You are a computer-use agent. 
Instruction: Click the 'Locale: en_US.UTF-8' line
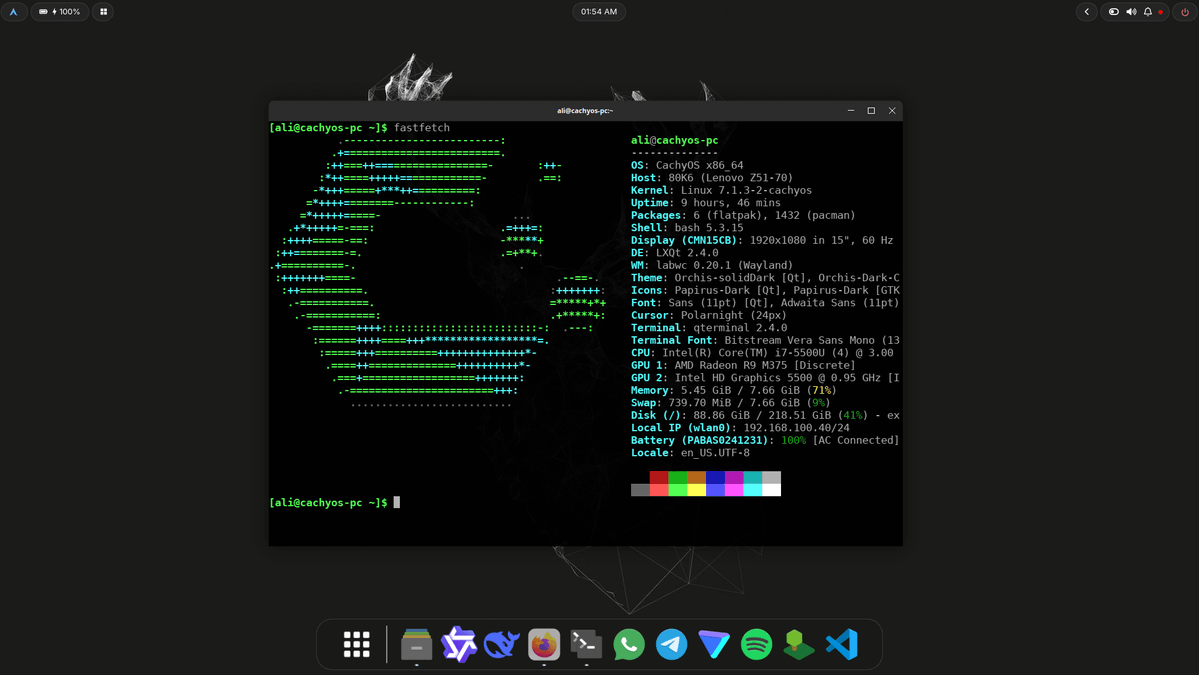coord(690,453)
